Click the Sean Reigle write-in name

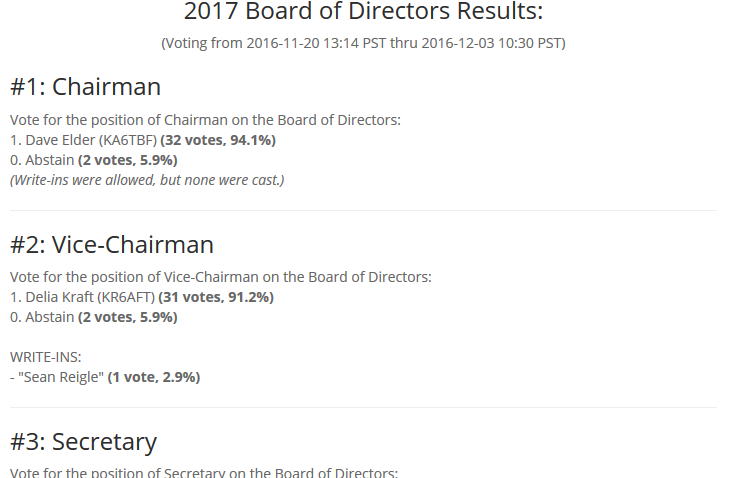[x=61, y=377]
